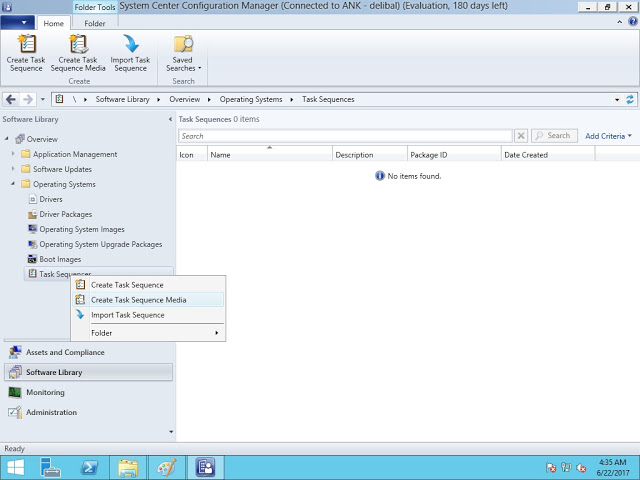Collapse the Operating Systems tree node
The height and width of the screenshot is (480, 640).
14,184
